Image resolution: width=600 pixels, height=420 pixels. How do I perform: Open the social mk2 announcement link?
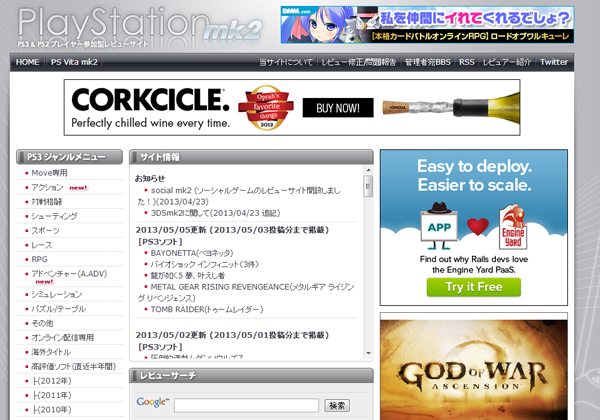[x=239, y=196]
